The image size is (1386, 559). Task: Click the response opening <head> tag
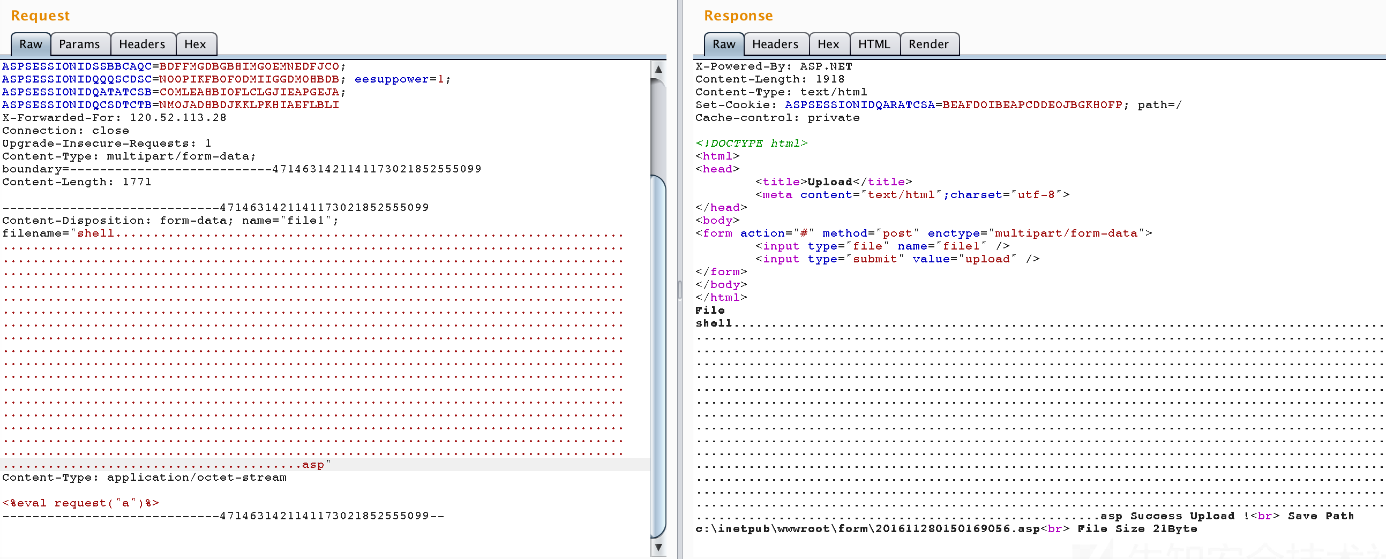718,169
